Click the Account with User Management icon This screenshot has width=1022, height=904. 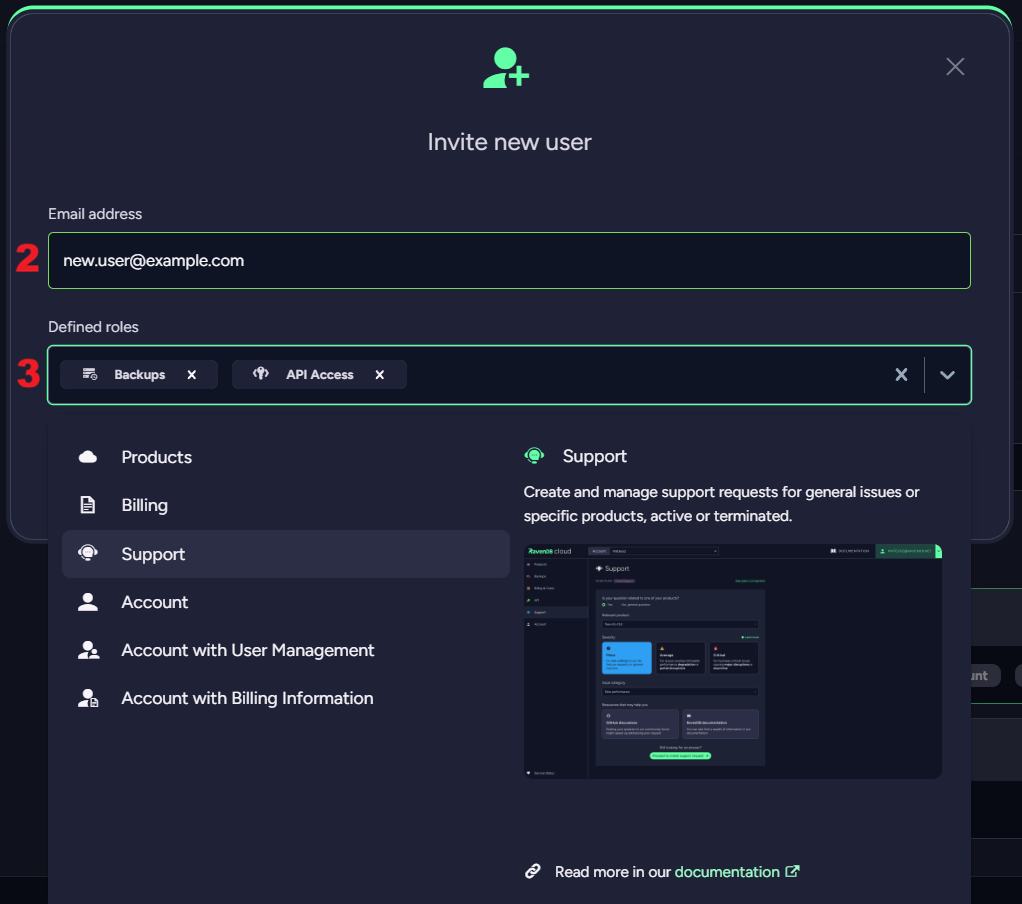[x=88, y=650]
